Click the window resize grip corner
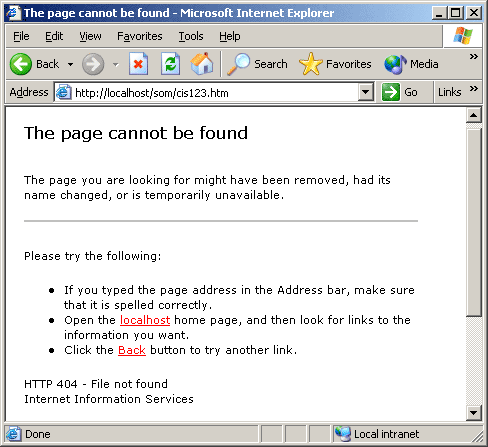The width and height of the screenshot is (488, 447). pyautogui.click(x=477, y=436)
